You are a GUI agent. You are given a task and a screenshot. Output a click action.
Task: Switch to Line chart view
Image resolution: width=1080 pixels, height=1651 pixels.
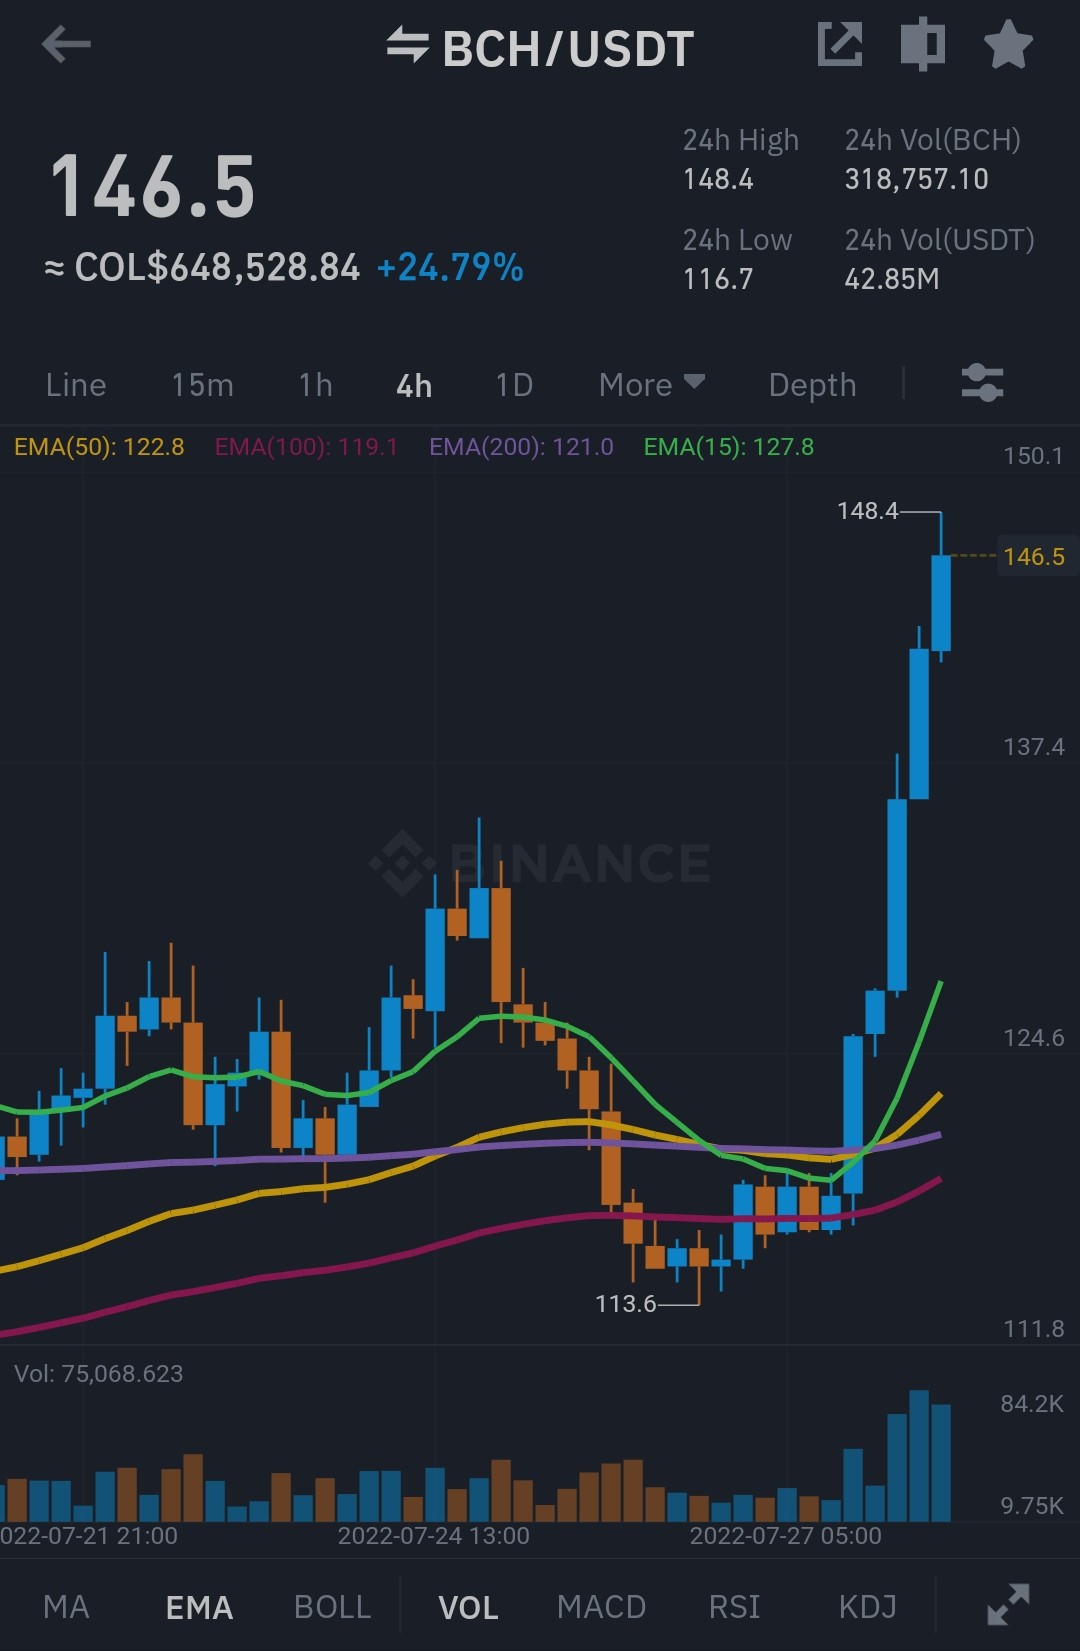[x=76, y=385]
